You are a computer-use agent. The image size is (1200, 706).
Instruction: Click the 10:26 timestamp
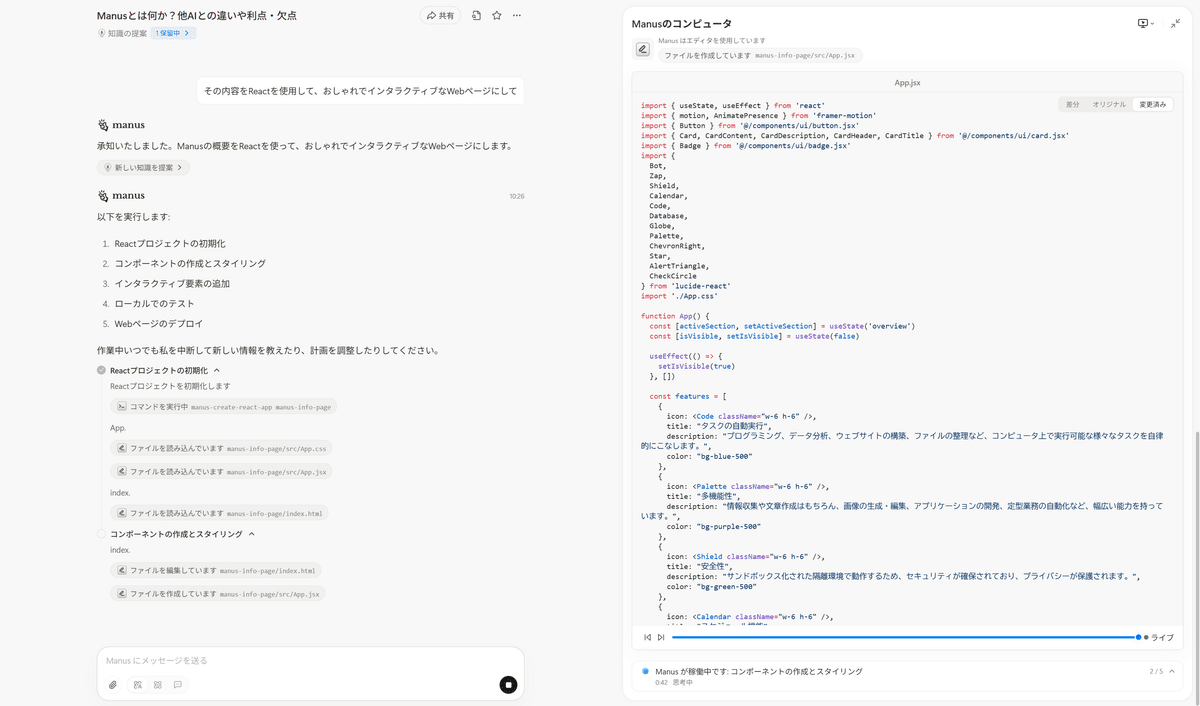(516, 196)
